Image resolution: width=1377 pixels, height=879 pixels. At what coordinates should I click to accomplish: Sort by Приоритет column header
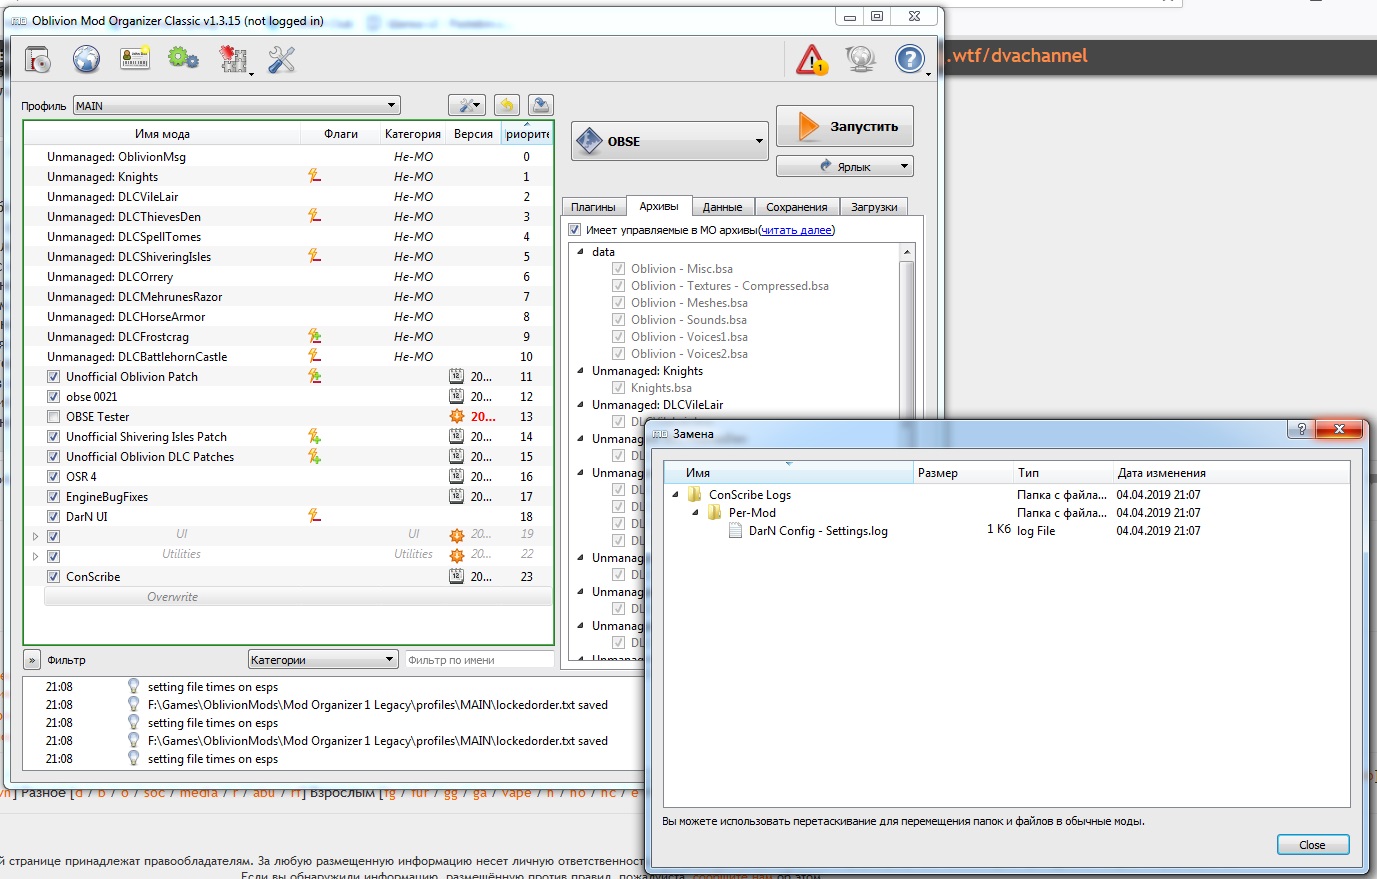coord(527,134)
